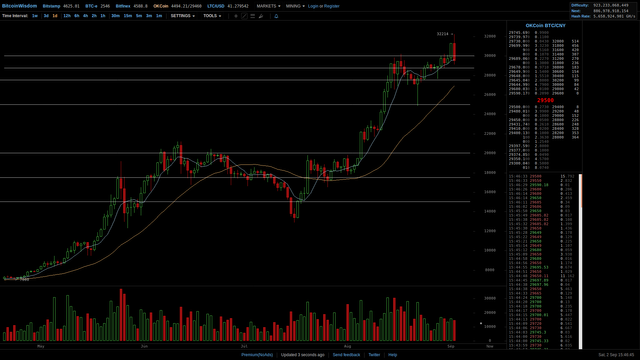Viewport: 640px width, 360px height.
Task: Open the wrench settings icon
Action: 261,16
